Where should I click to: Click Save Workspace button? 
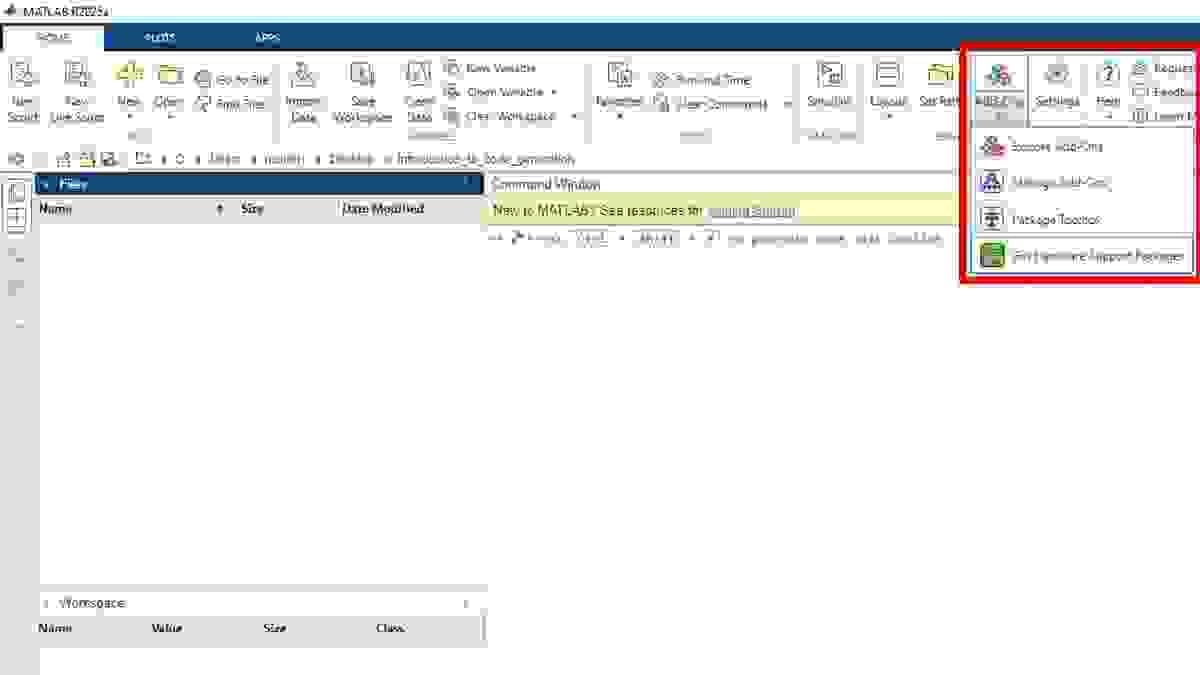pyautogui.click(x=363, y=90)
